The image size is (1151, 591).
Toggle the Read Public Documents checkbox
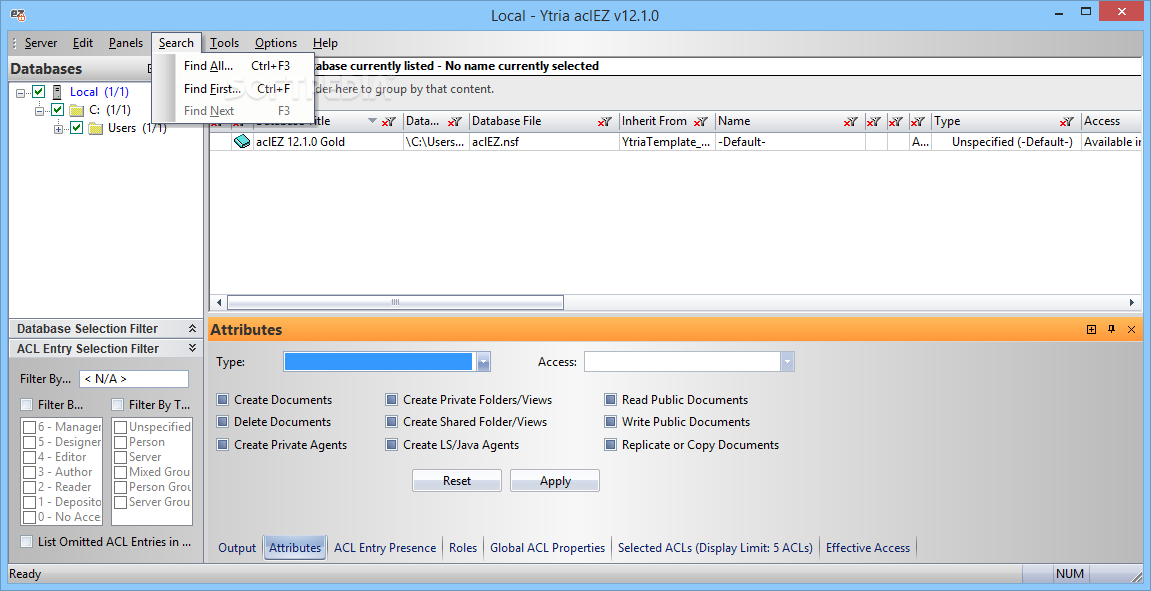tap(610, 400)
